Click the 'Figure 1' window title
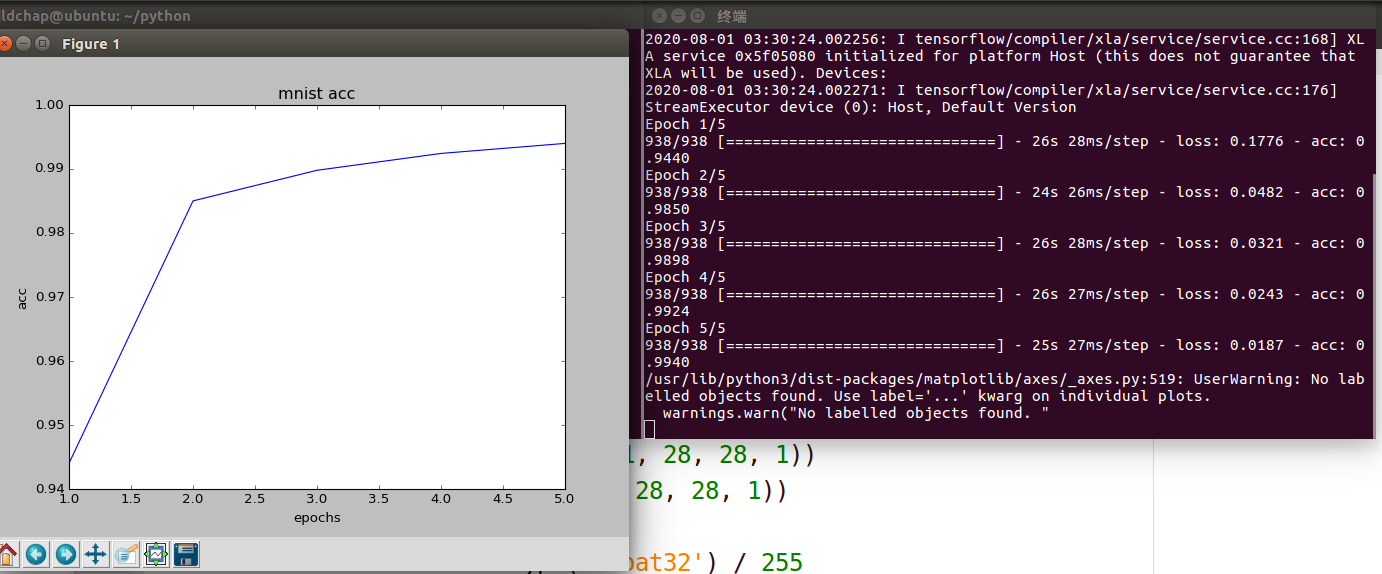Image resolution: width=1382 pixels, height=574 pixels. [90, 44]
